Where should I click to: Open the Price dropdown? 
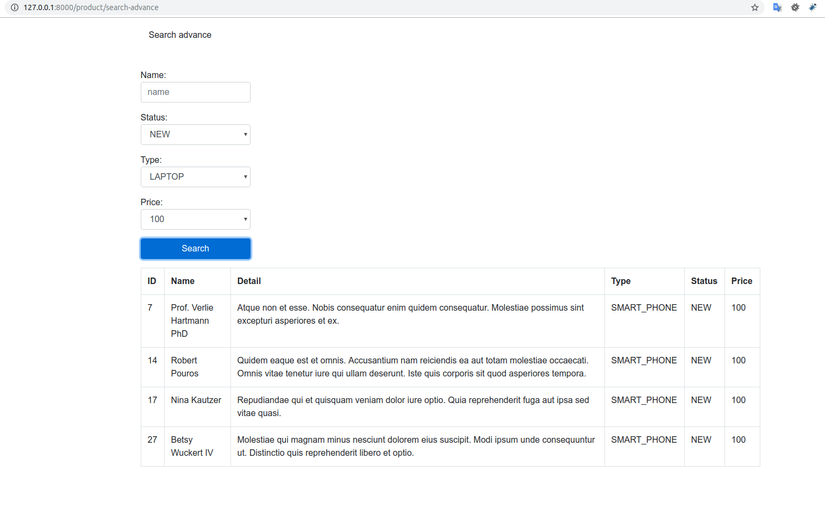click(195, 219)
